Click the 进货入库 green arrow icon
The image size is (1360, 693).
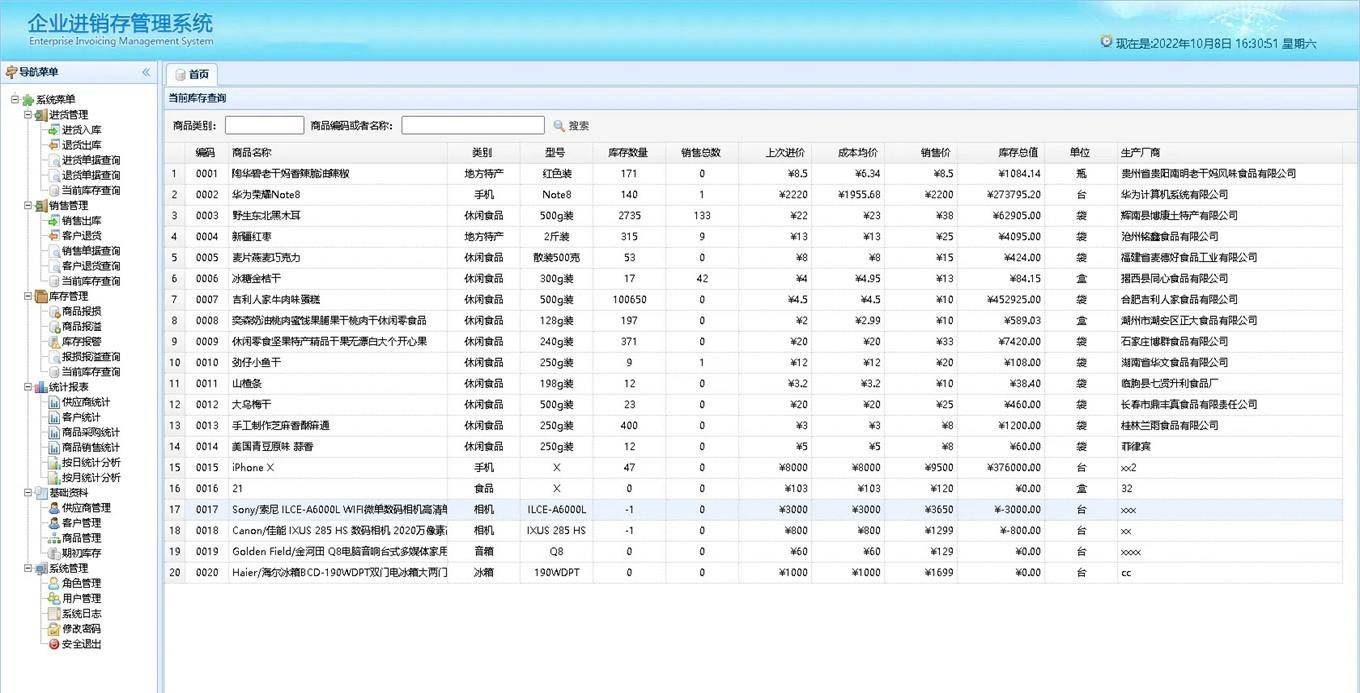(54, 130)
